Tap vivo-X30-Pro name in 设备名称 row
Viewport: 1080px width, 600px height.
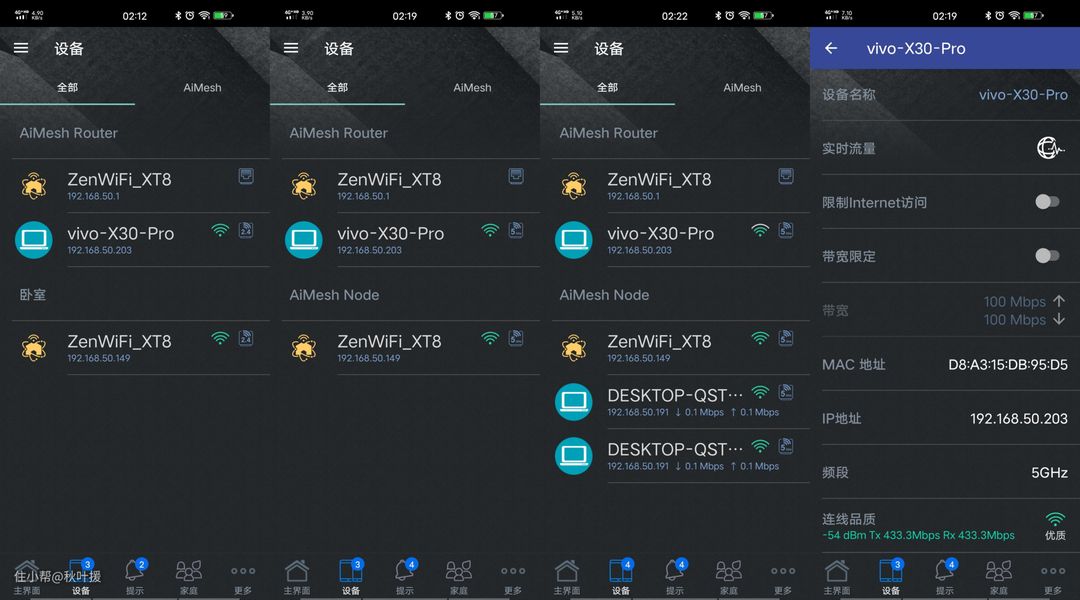pos(1022,95)
